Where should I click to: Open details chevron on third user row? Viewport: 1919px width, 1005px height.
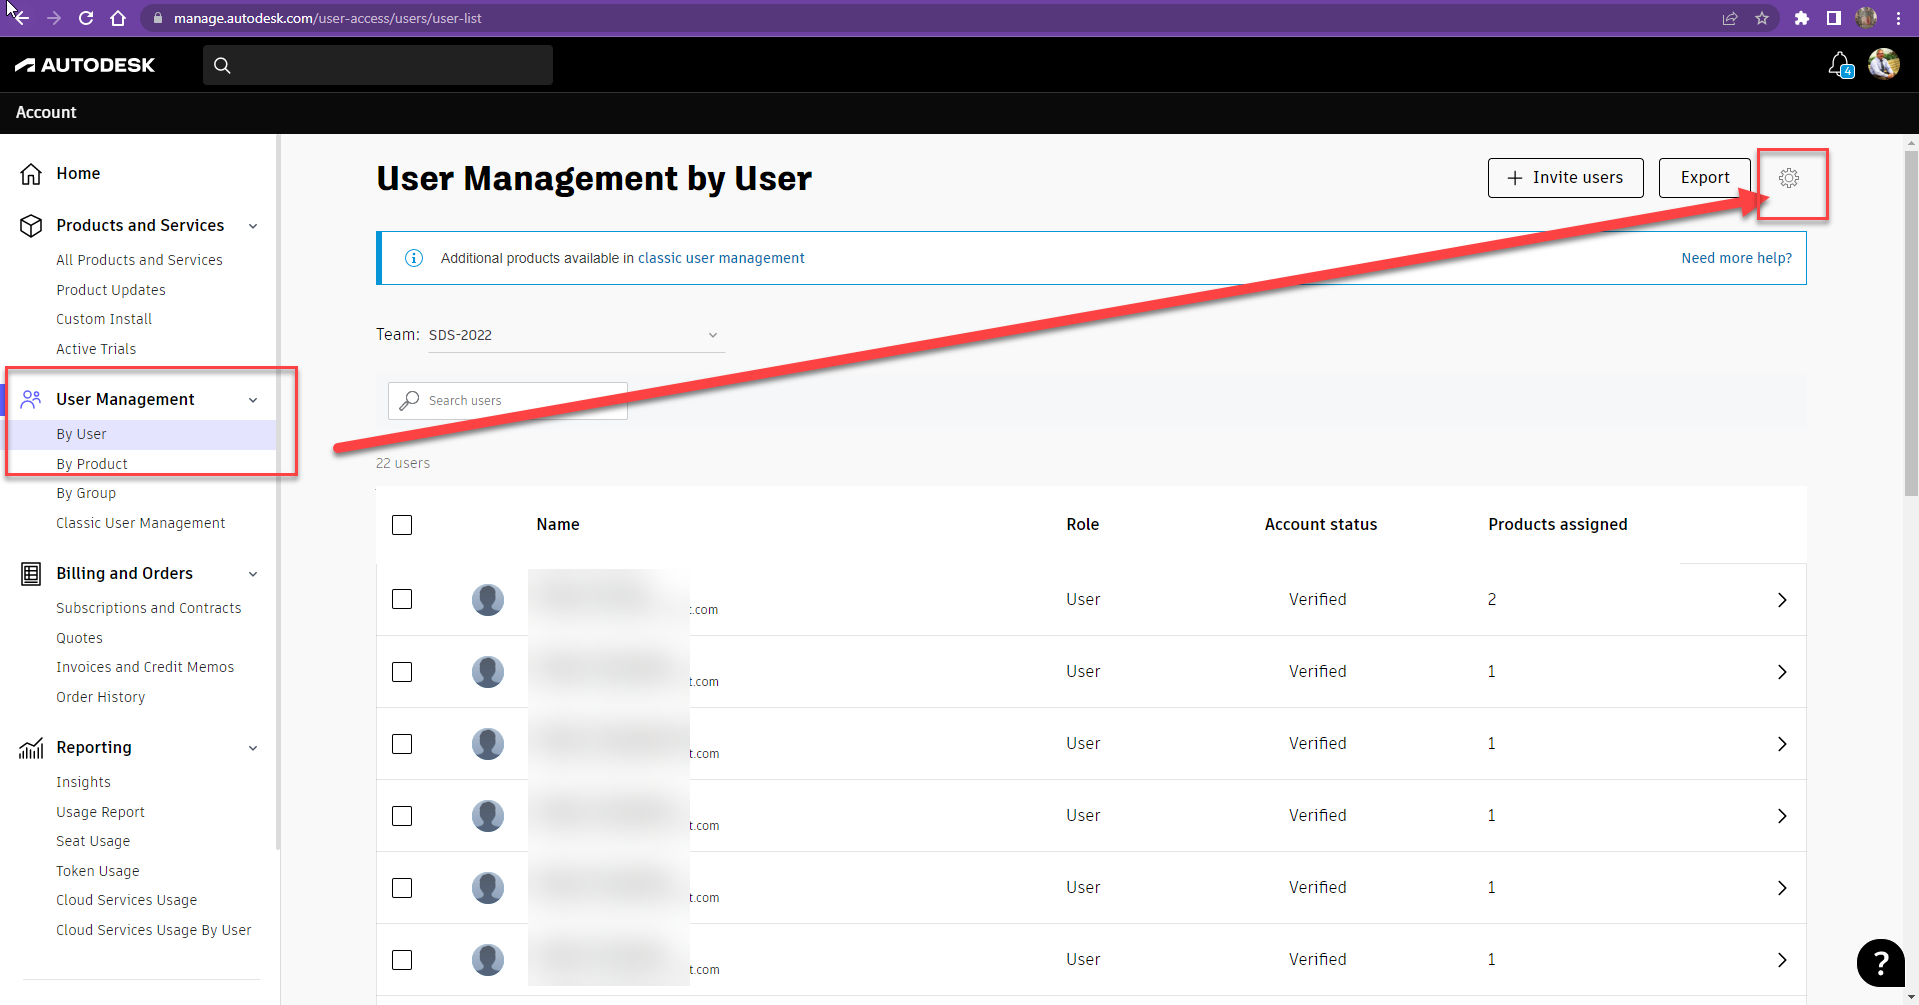click(1782, 744)
